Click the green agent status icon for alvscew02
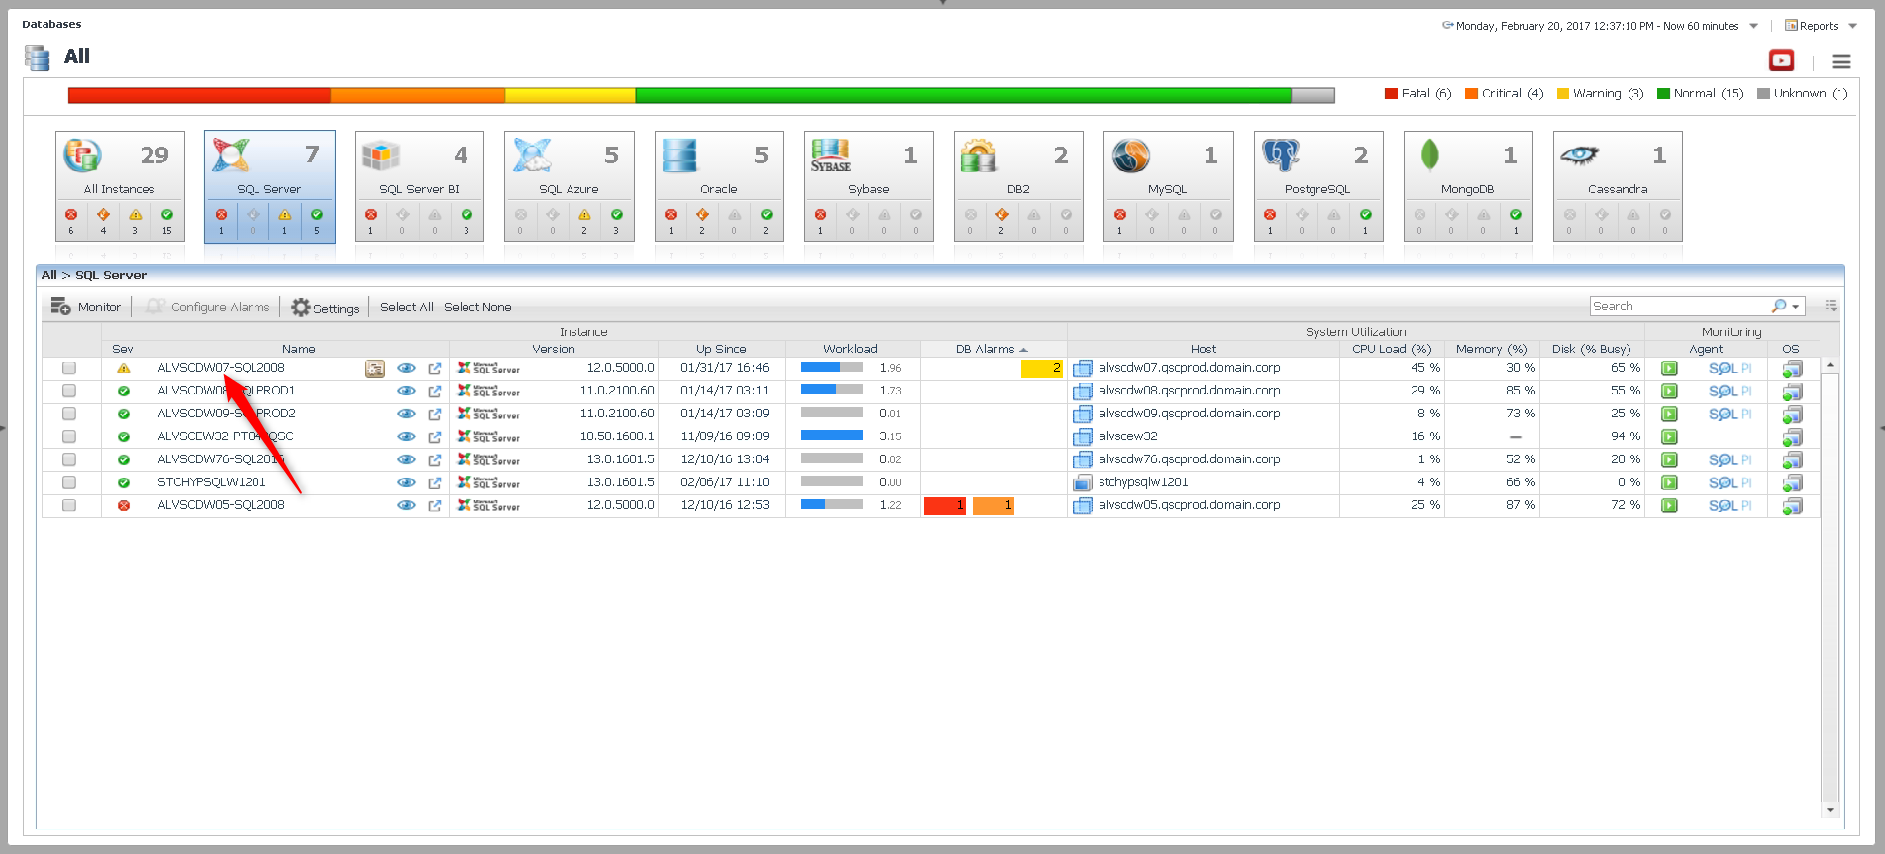This screenshot has width=1885, height=854. tap(1669, 437)
